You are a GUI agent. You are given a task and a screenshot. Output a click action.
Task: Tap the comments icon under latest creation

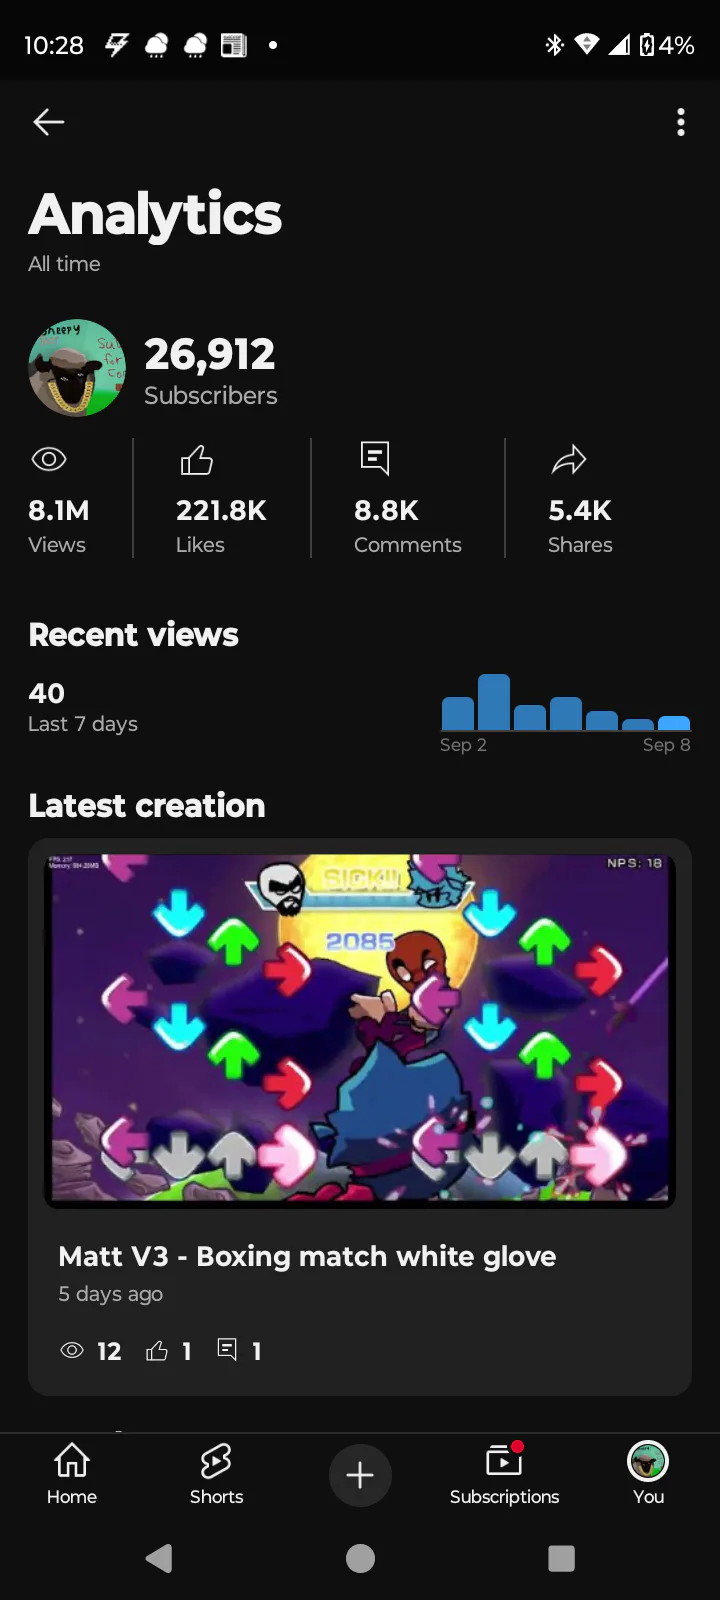click(227, 1350)
